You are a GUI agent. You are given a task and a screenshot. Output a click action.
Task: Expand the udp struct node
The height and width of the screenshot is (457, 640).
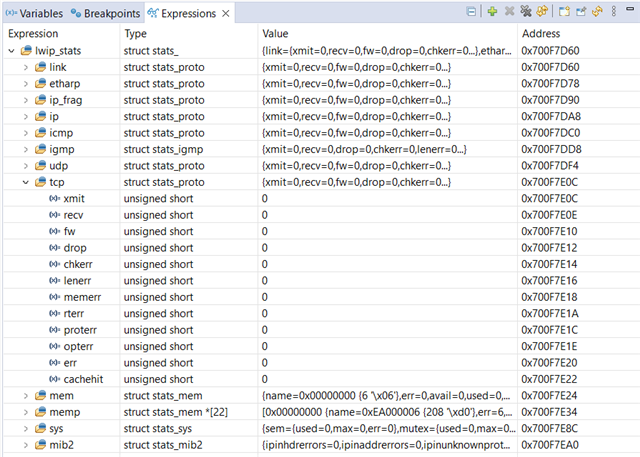pyautogui.click(x=26, y=166)
